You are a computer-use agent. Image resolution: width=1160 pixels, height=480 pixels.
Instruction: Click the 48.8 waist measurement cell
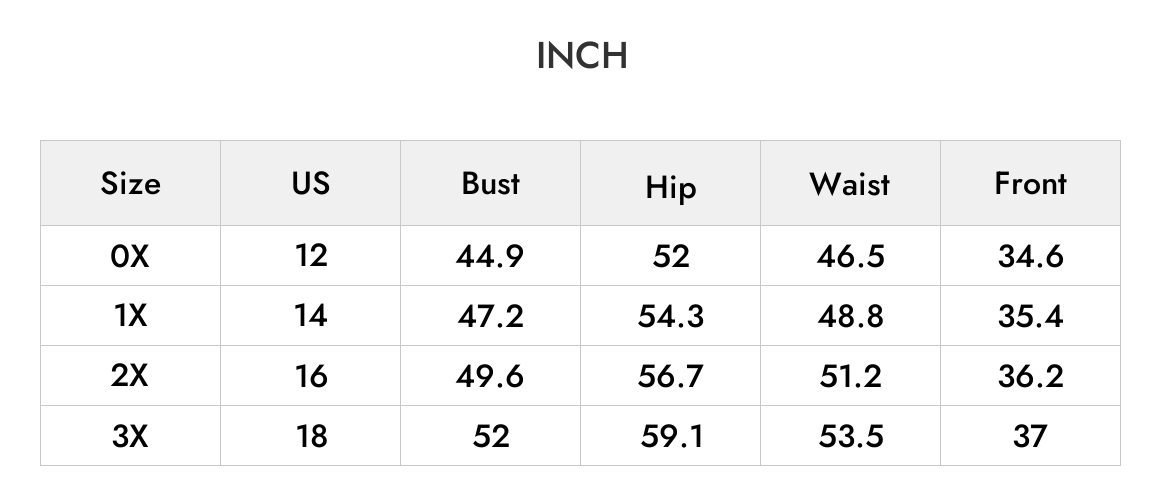point(851,316)
